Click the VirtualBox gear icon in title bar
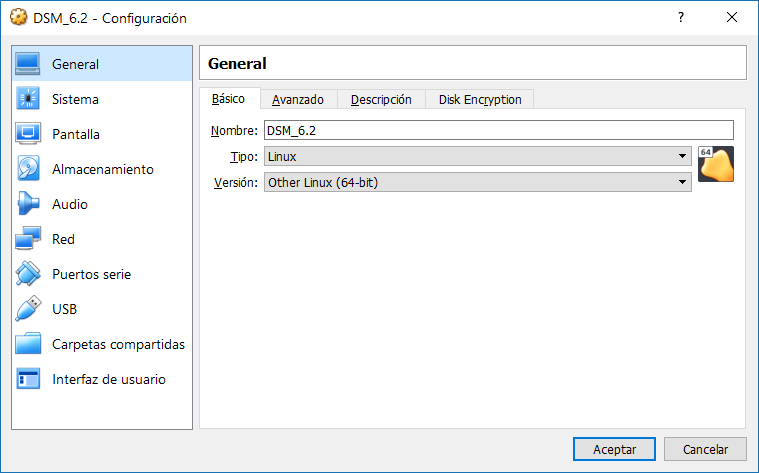759x473 pixels. point(18,17)
